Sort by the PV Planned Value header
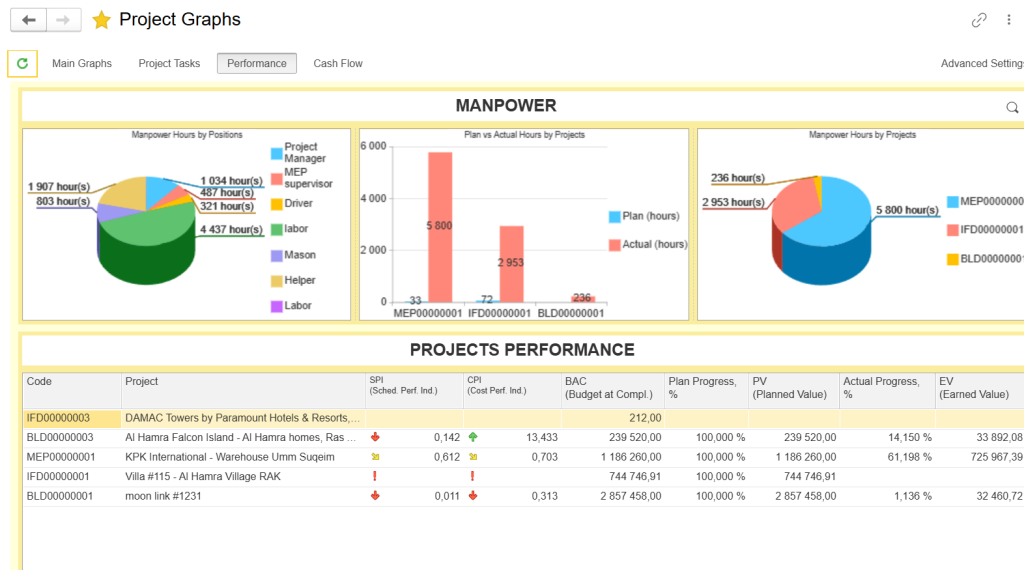This screenshot has height=570, width=1024. 793,390
